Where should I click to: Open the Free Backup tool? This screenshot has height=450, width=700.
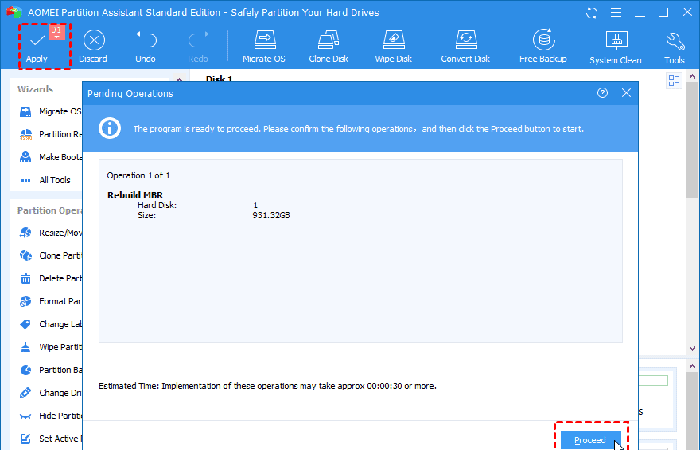(543, 46)
